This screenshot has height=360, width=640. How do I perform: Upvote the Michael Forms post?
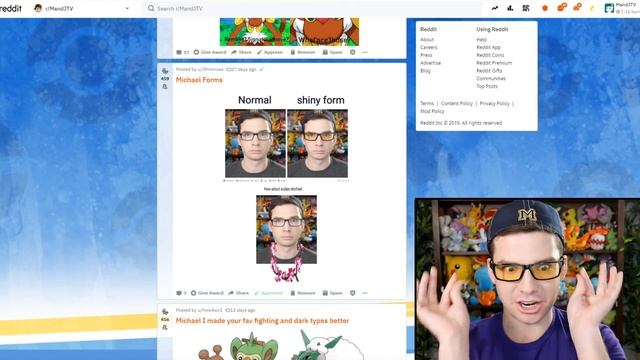tap(165, 71)
